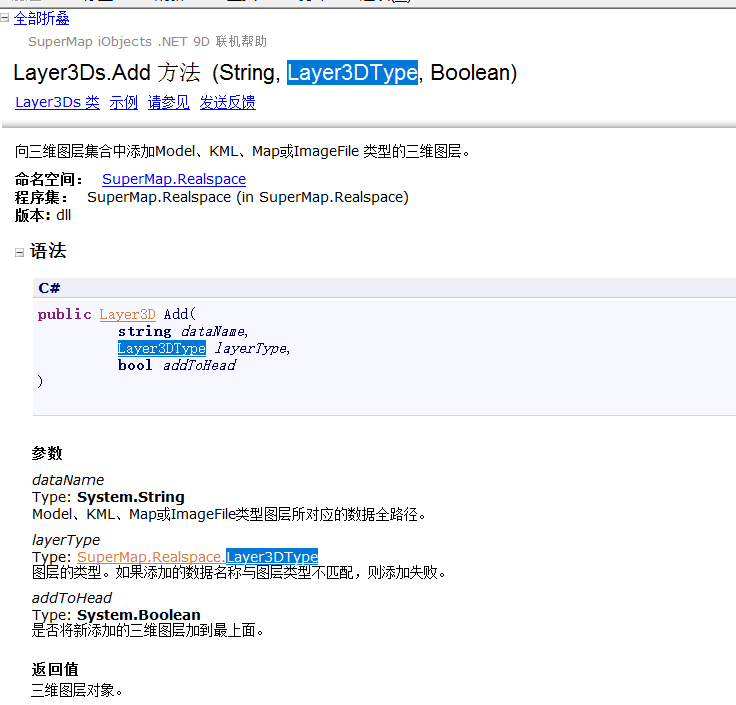736x705 pixels.
Task: Open highlighted Layer3DType link under layerType
Action: (x=271, y=557)
